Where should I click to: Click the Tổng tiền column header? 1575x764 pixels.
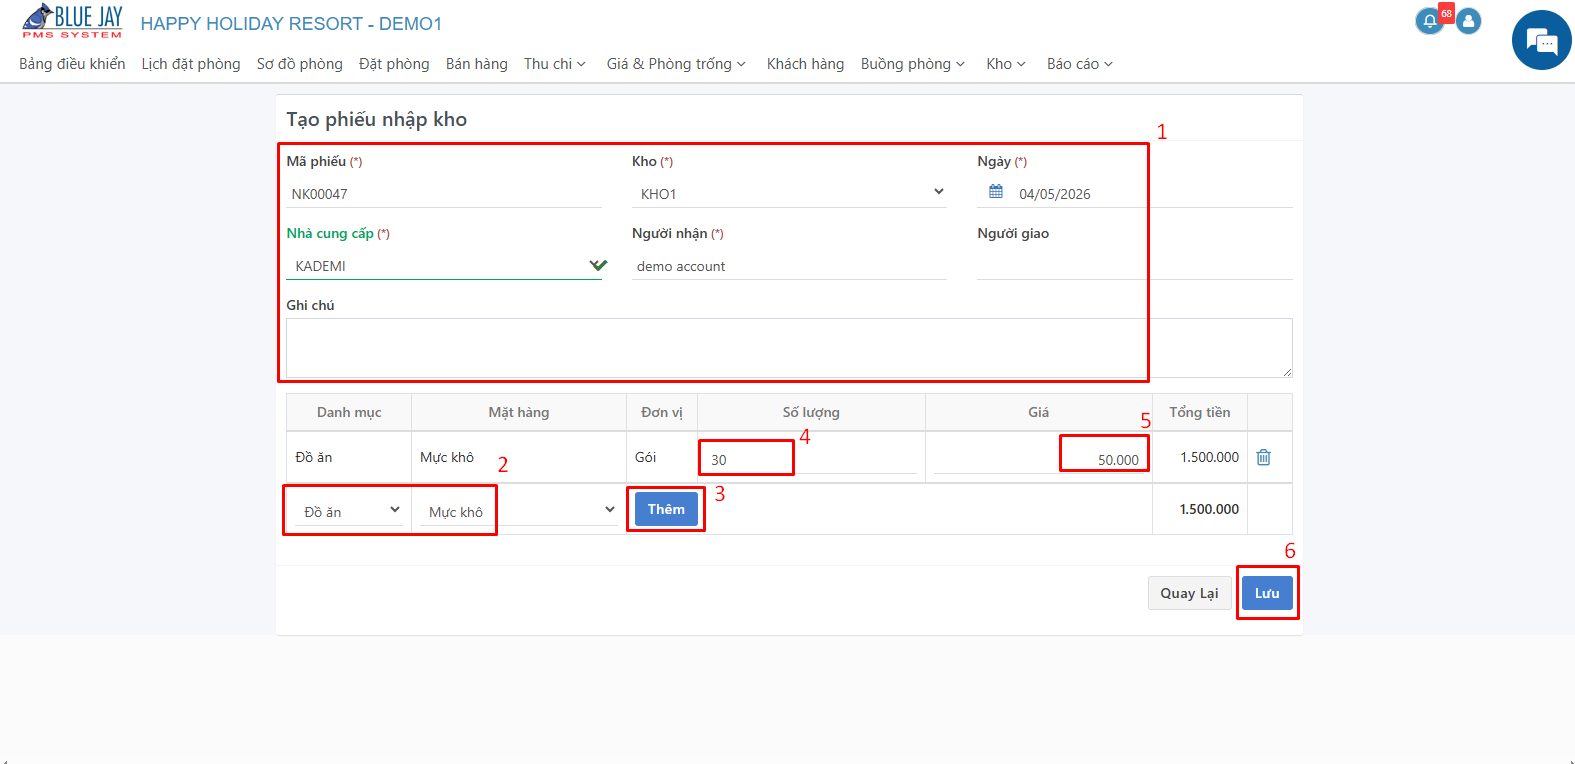click(1200, 412)
